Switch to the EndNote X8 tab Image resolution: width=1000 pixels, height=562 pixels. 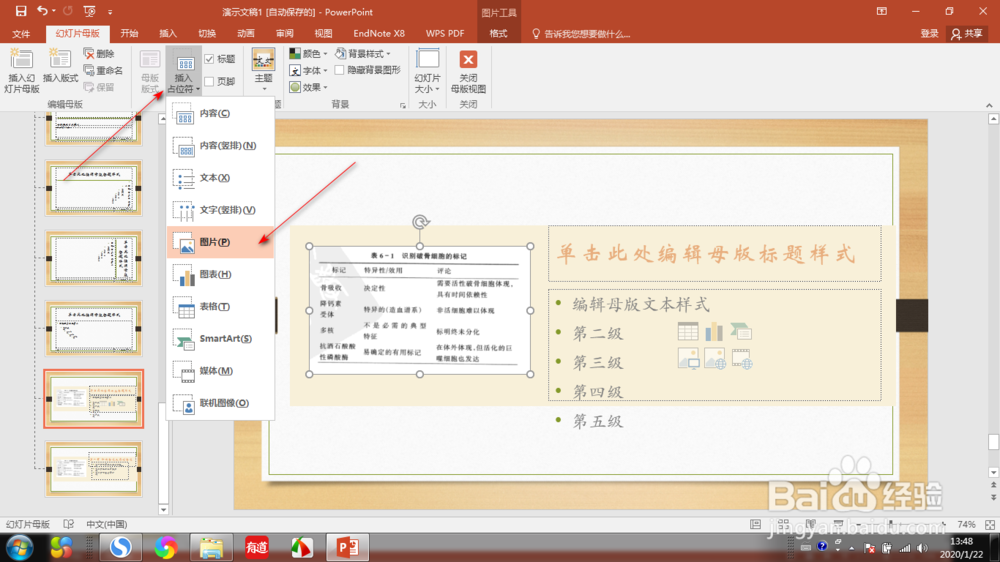coord(379,34)
